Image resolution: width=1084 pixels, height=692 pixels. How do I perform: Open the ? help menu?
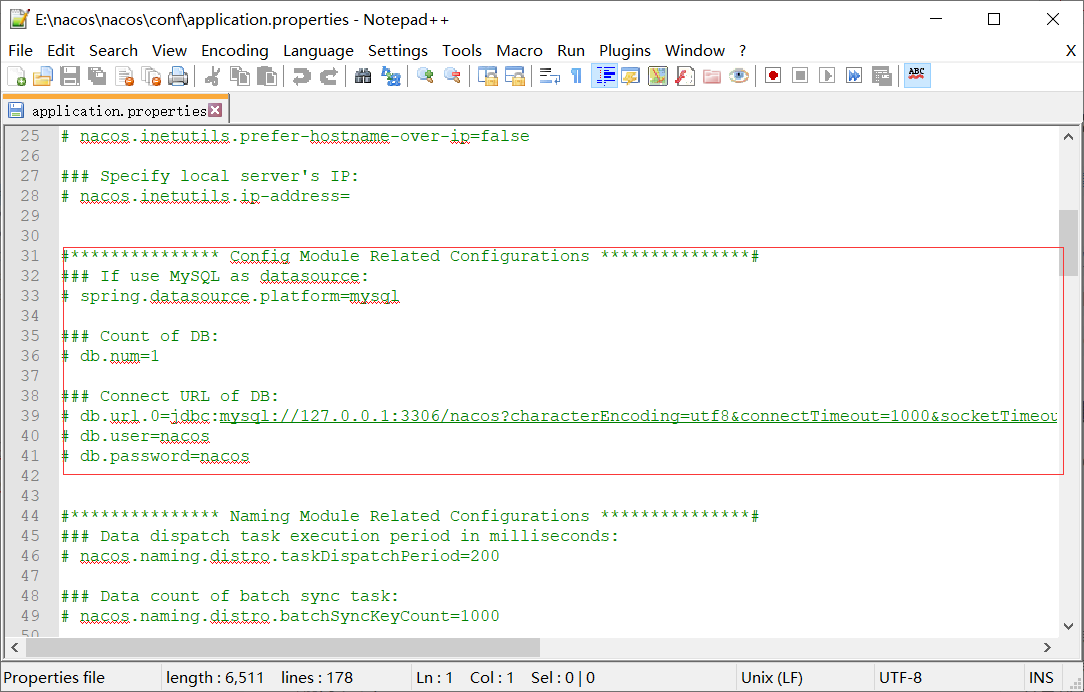[x=742, y=50]
